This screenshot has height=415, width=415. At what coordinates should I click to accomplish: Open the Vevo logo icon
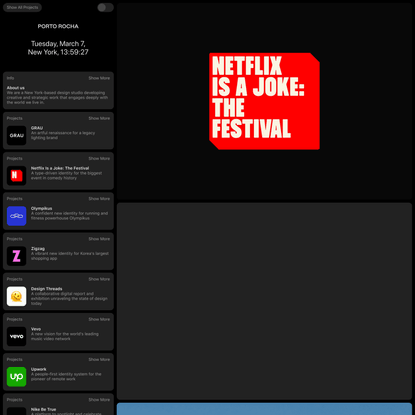click(16, 336)
